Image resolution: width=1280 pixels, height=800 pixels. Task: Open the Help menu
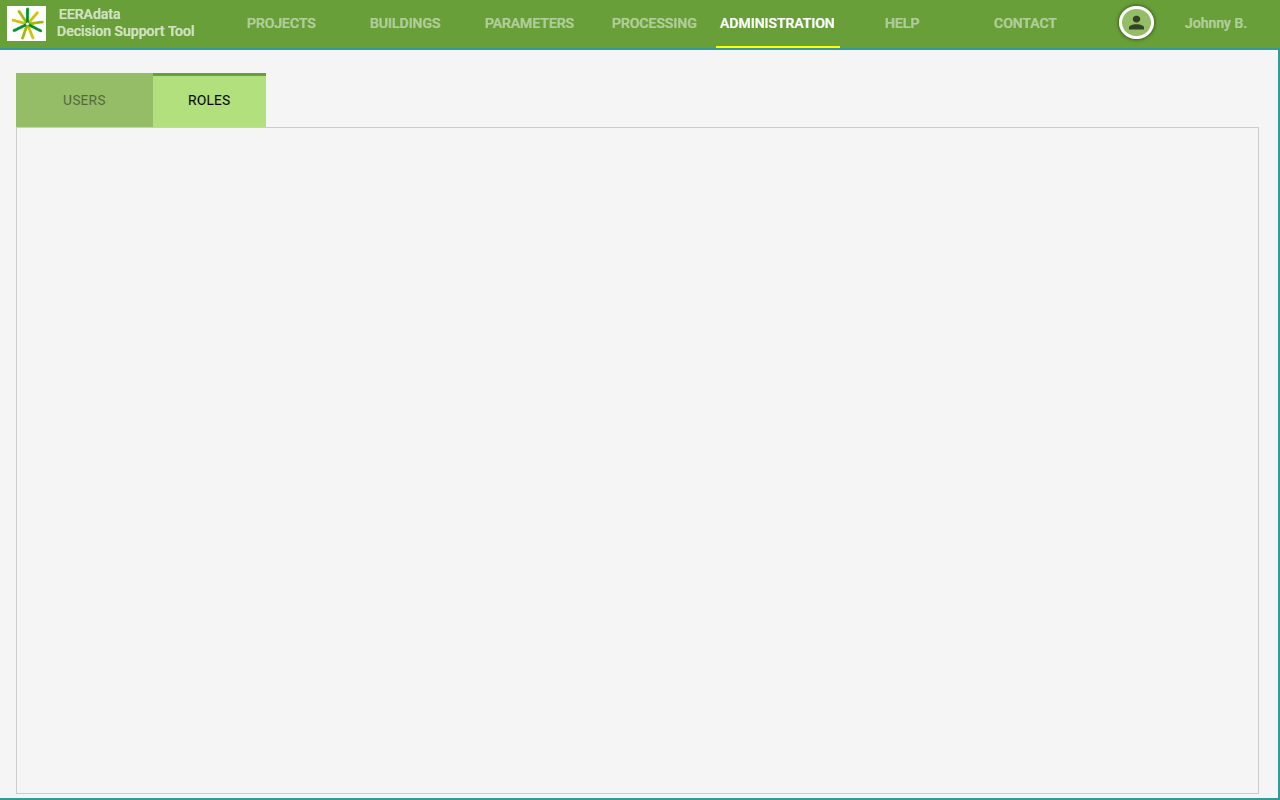tap(902, 23)
